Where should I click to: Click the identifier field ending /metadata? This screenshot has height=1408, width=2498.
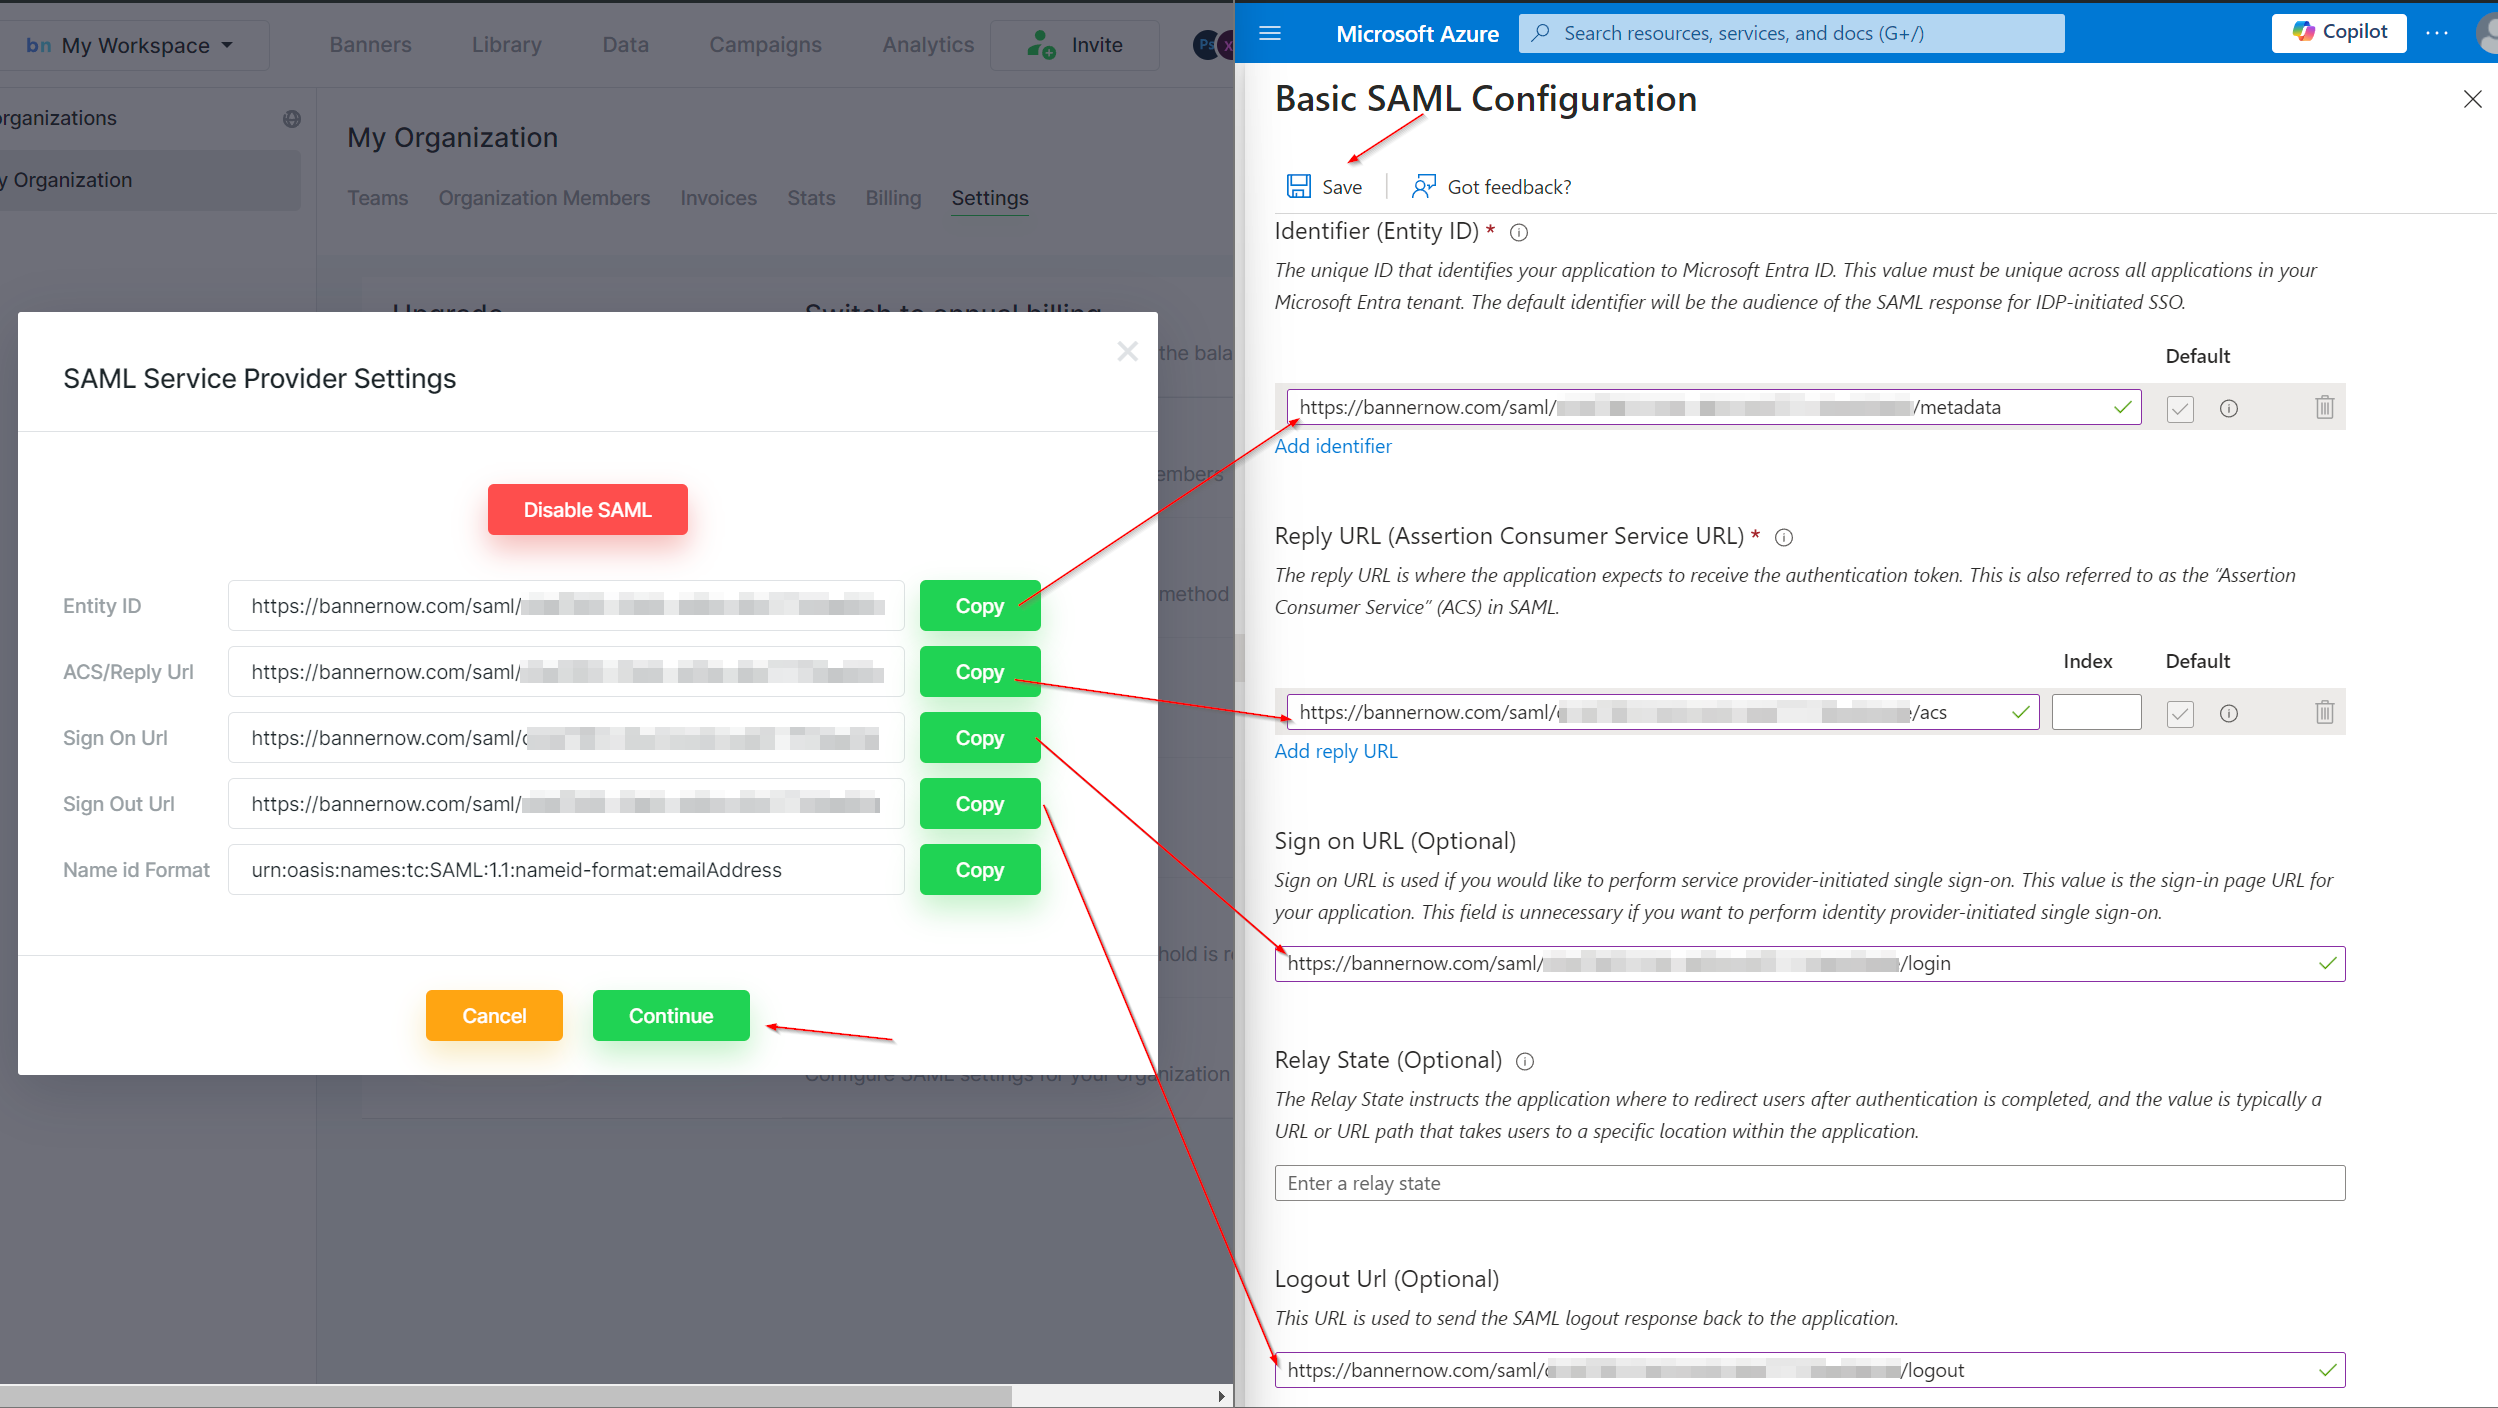pyautogui.click(x=1713, y=407)
